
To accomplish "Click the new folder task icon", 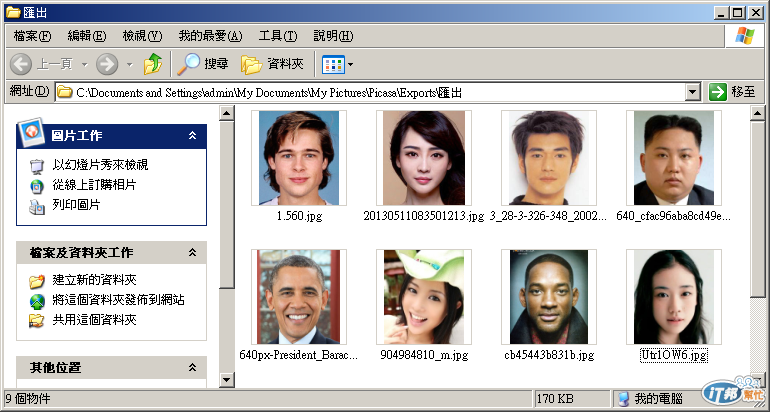I will 37,281.
